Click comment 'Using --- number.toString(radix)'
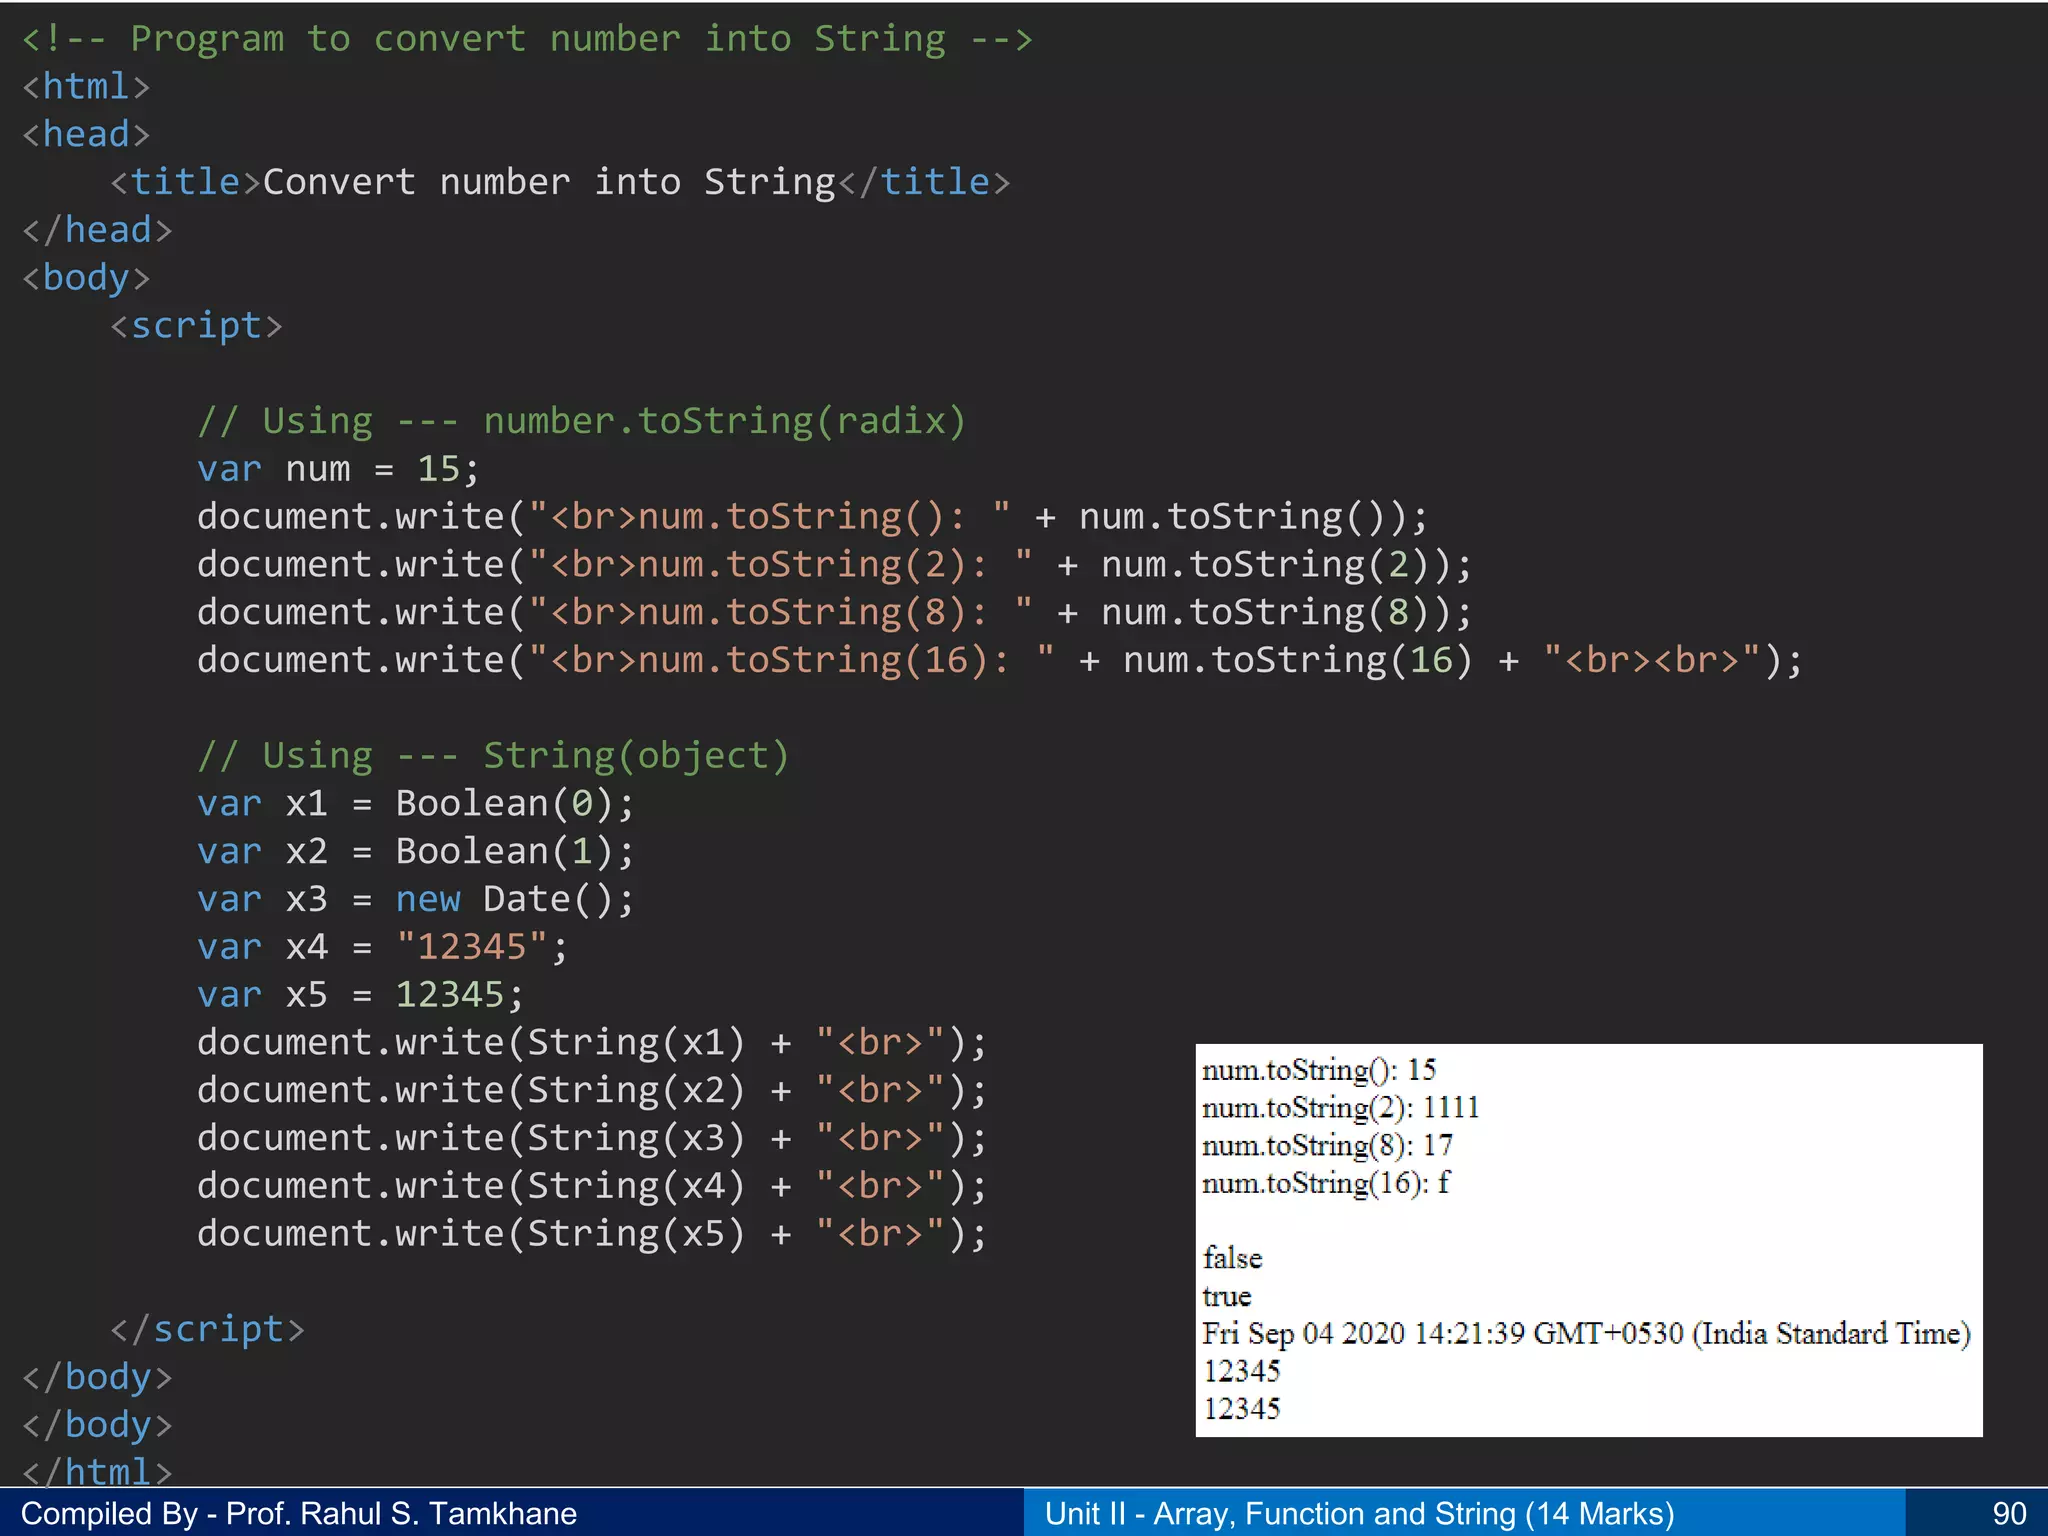Image resolution: width=2048 pixels, height=1536 pixels. pyautogui.click(x=582, y=421)
